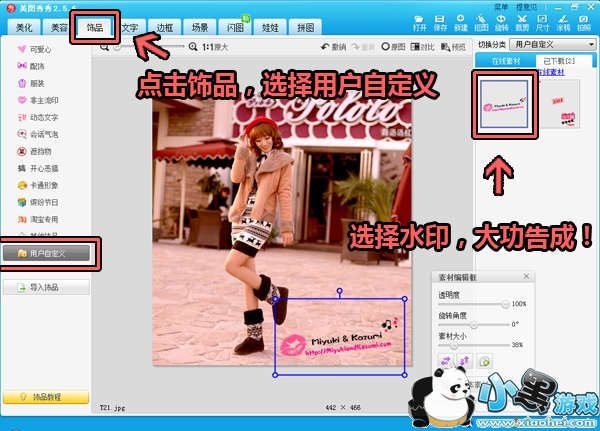Click 提意见 feedback in title bar
Image resolution: width=600 pixels, height=431 pixels.
pyautogui.click(x=527, y=7)
